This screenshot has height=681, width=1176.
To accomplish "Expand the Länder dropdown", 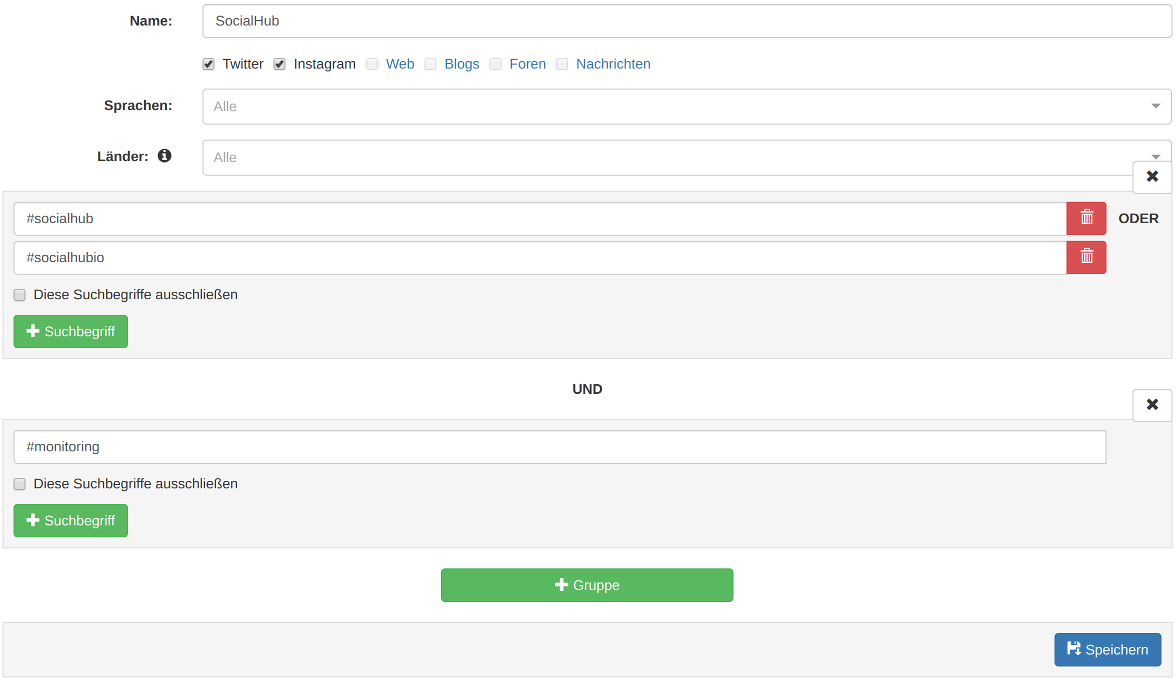I will [686, 157].
